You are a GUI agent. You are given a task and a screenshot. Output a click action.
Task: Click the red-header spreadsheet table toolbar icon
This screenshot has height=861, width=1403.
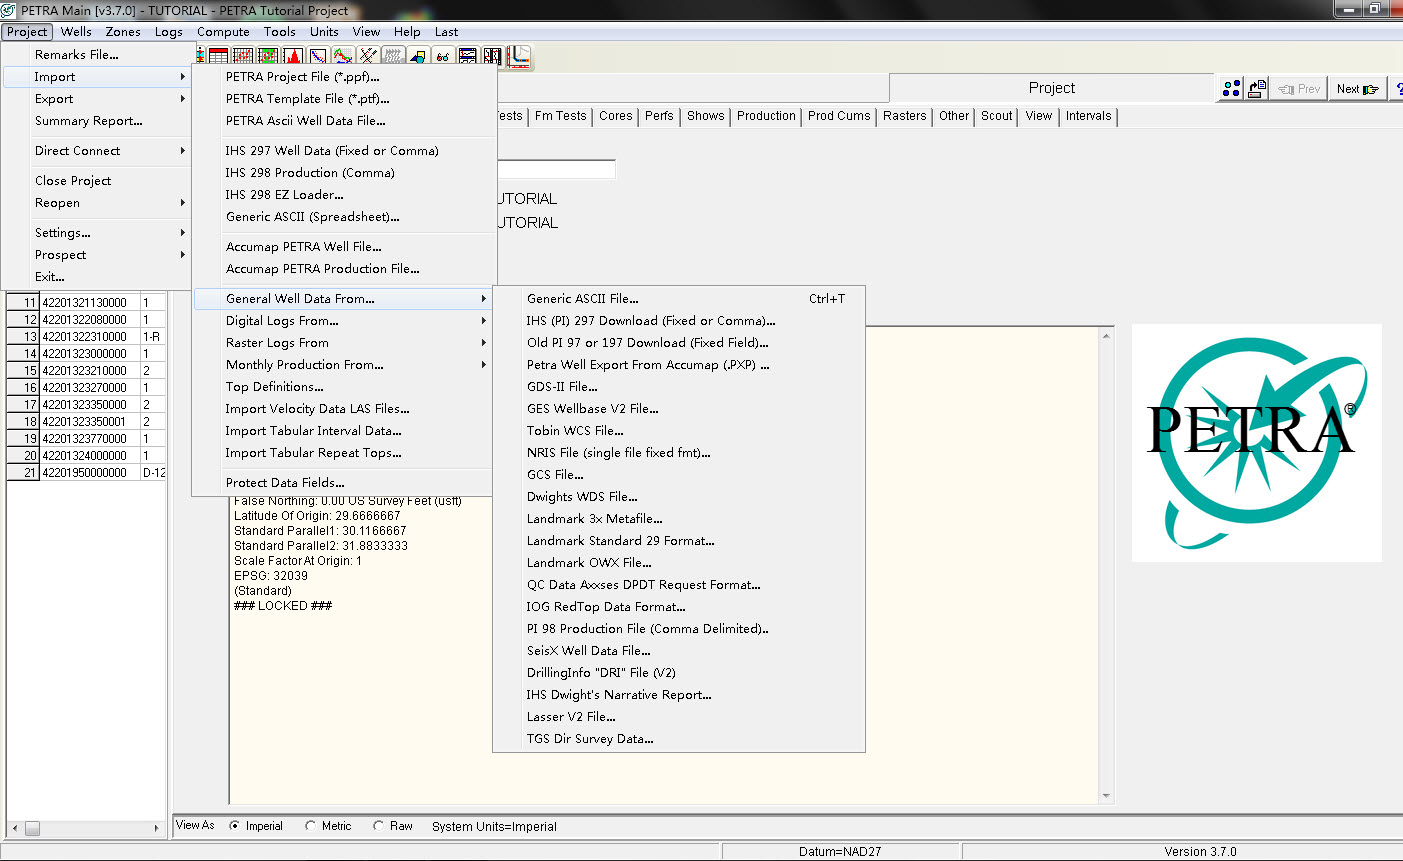pos(218,56)
